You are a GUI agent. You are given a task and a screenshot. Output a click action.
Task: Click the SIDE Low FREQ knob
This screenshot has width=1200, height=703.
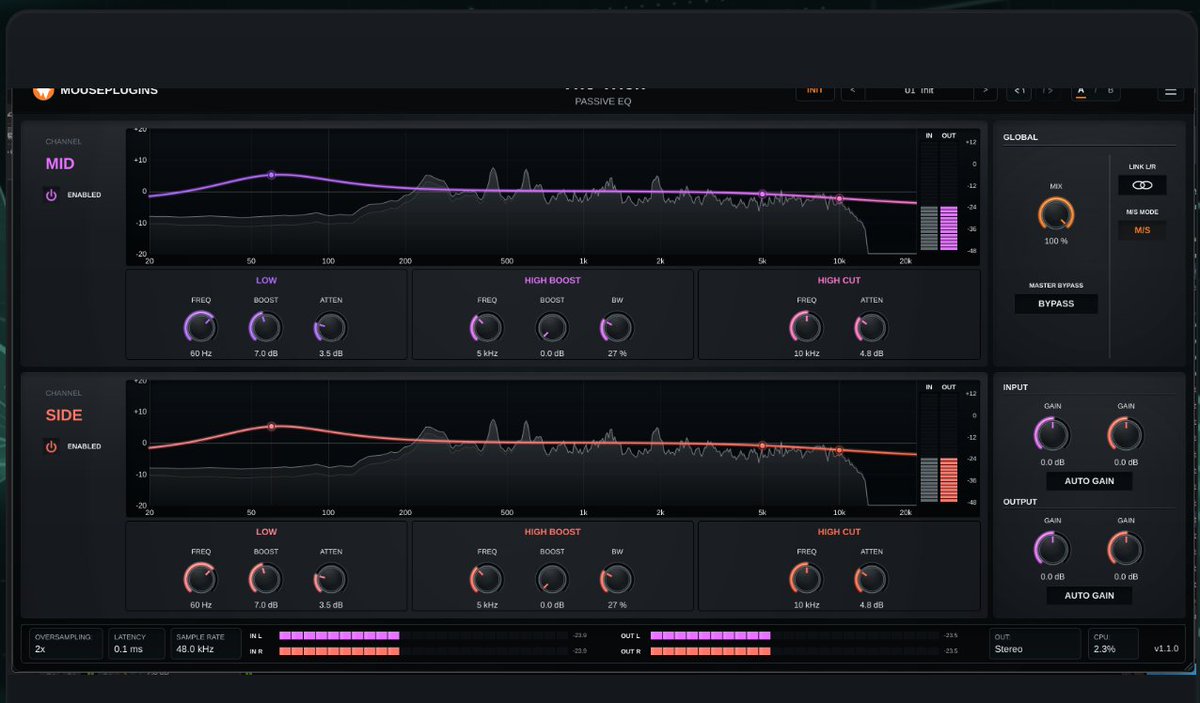[x=201, y=578]
